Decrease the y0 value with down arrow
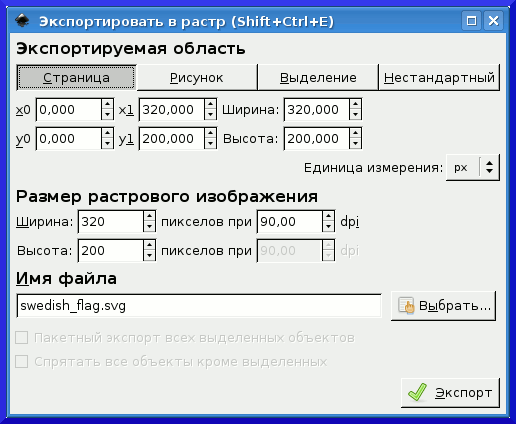The height and width of the screenshot is (424, 516). (x=107, y=144)
